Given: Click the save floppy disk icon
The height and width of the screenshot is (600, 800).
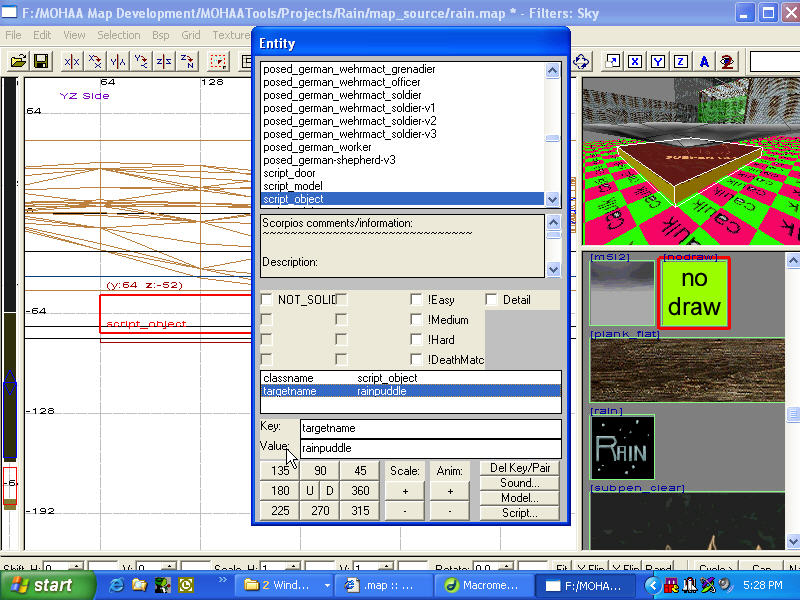Looking at the screenshot, I should (x=41, y=61).
